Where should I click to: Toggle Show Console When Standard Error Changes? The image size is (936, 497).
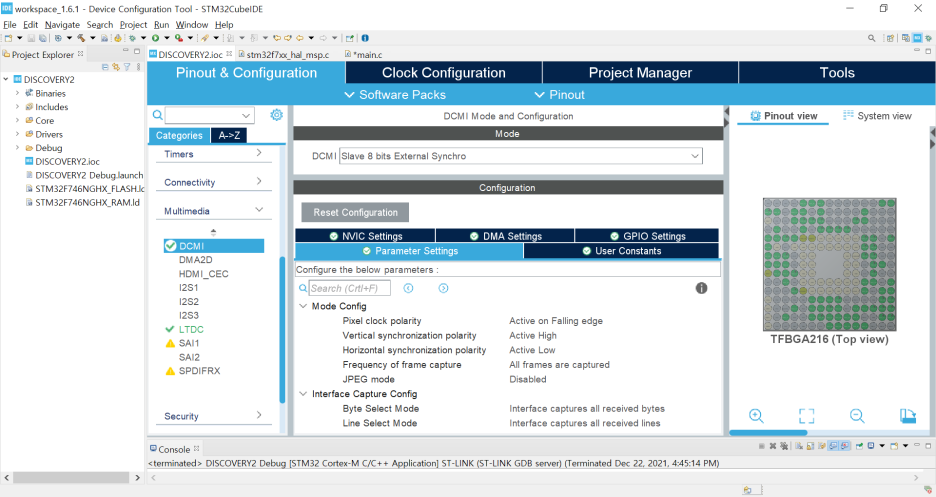tap(844, 446)
